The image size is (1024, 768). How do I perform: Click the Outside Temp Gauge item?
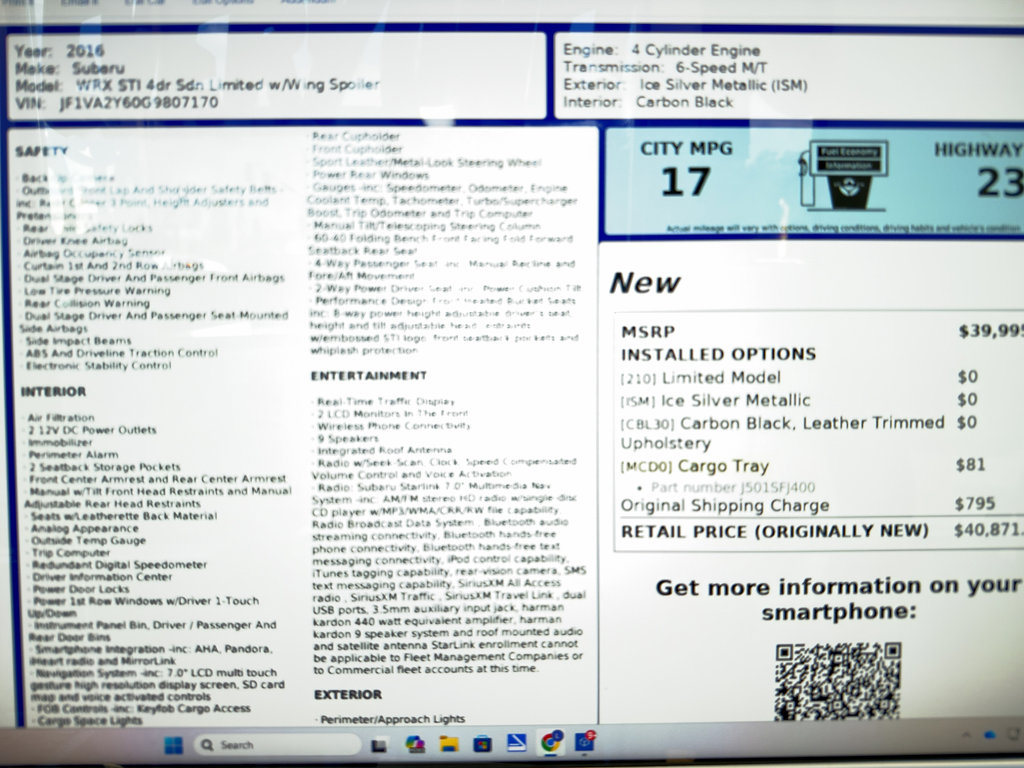click(89, 540)
